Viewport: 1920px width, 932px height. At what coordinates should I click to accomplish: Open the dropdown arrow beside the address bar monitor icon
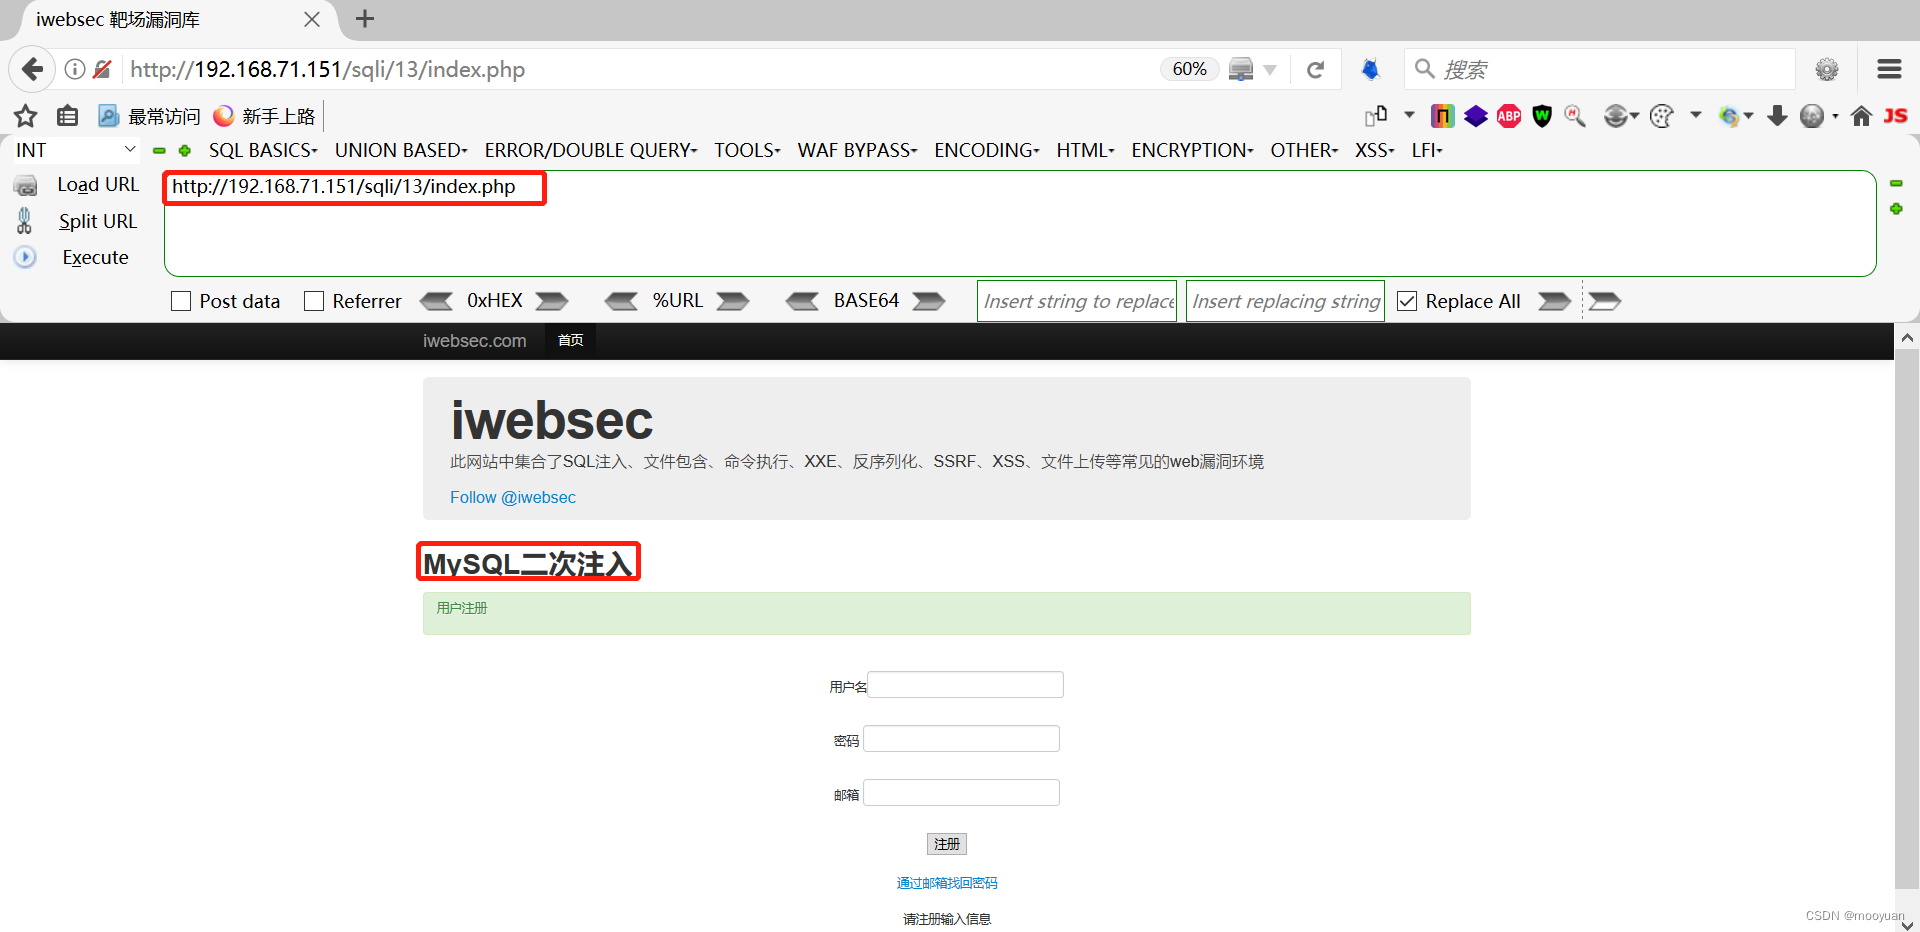coord(1270,70)
